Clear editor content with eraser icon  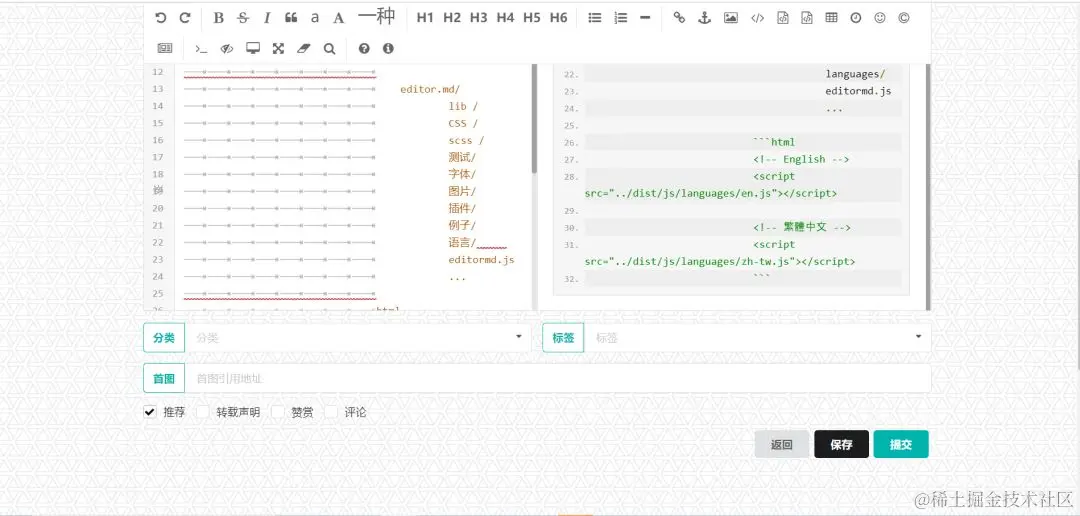click(x=304, y=48)
